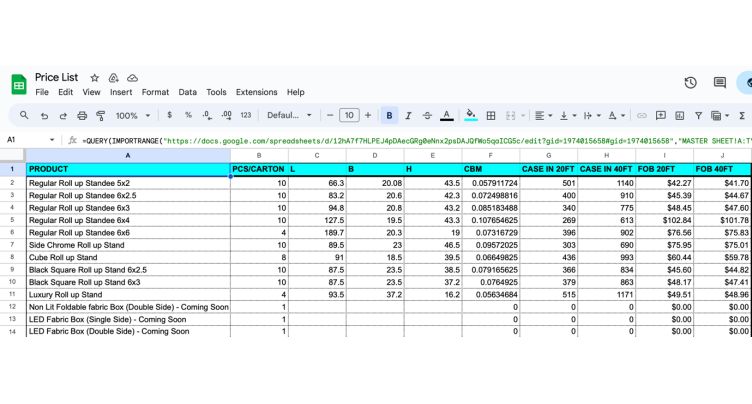Open the functions sigma icon

(x=742, y=116)
